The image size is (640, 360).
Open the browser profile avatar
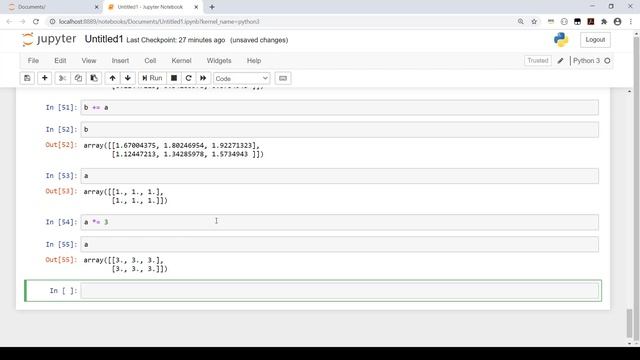point(618,22)
